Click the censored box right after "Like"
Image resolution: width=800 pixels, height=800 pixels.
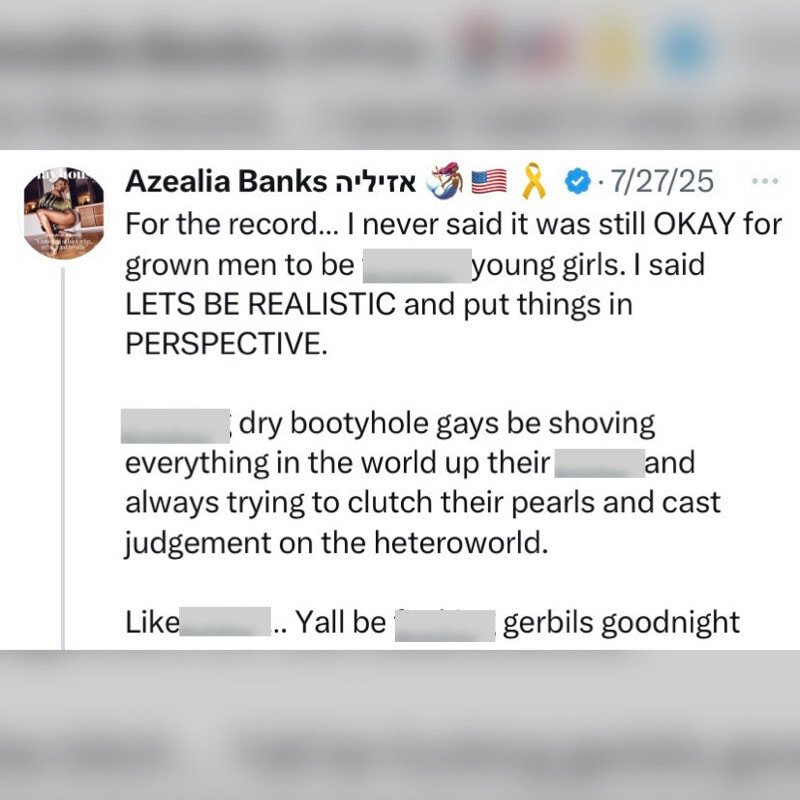(225, 621)
